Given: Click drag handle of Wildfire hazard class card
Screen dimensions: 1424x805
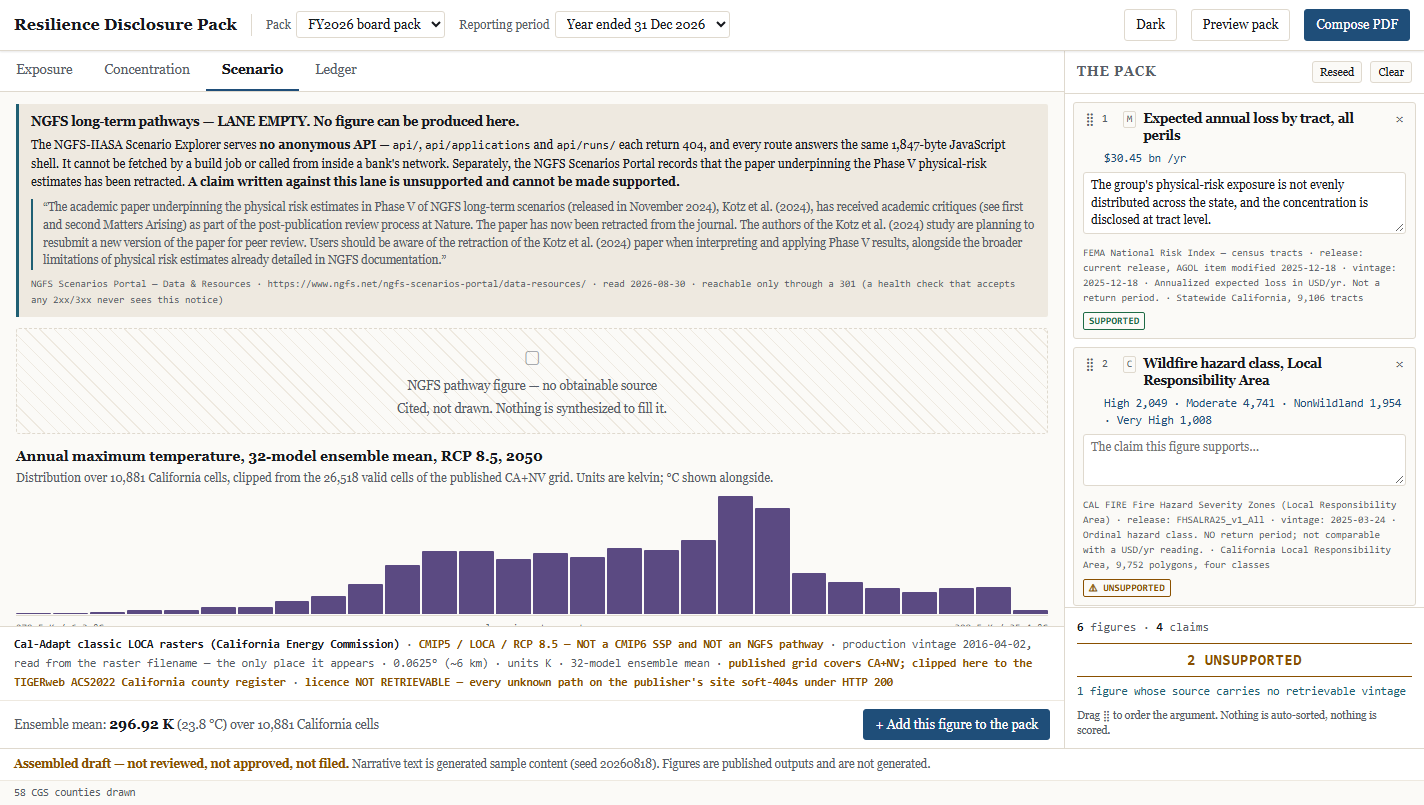Looking at the screenshot, I should 1090,364.
